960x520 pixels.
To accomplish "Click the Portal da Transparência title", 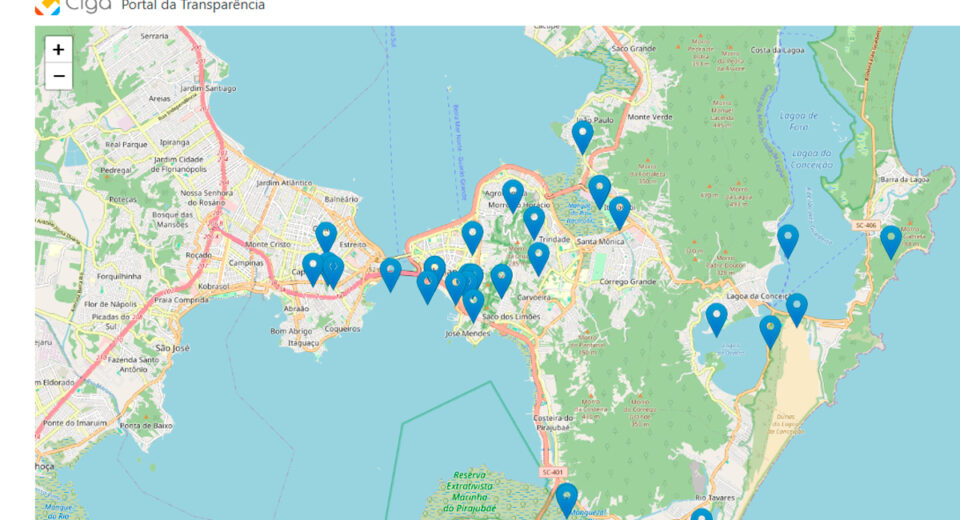I will click(193, 6).
